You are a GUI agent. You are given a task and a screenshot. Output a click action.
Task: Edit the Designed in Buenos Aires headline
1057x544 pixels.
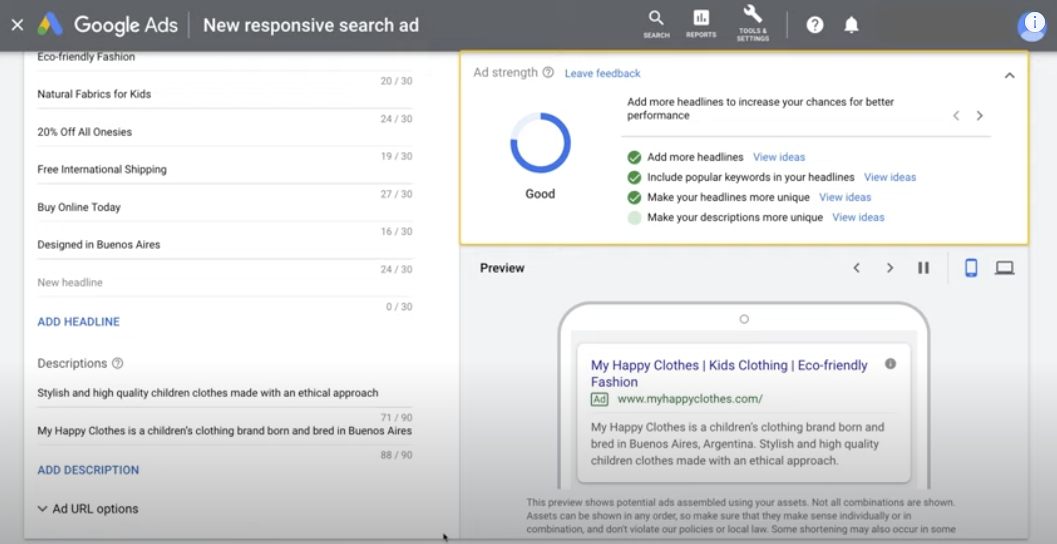224,245
